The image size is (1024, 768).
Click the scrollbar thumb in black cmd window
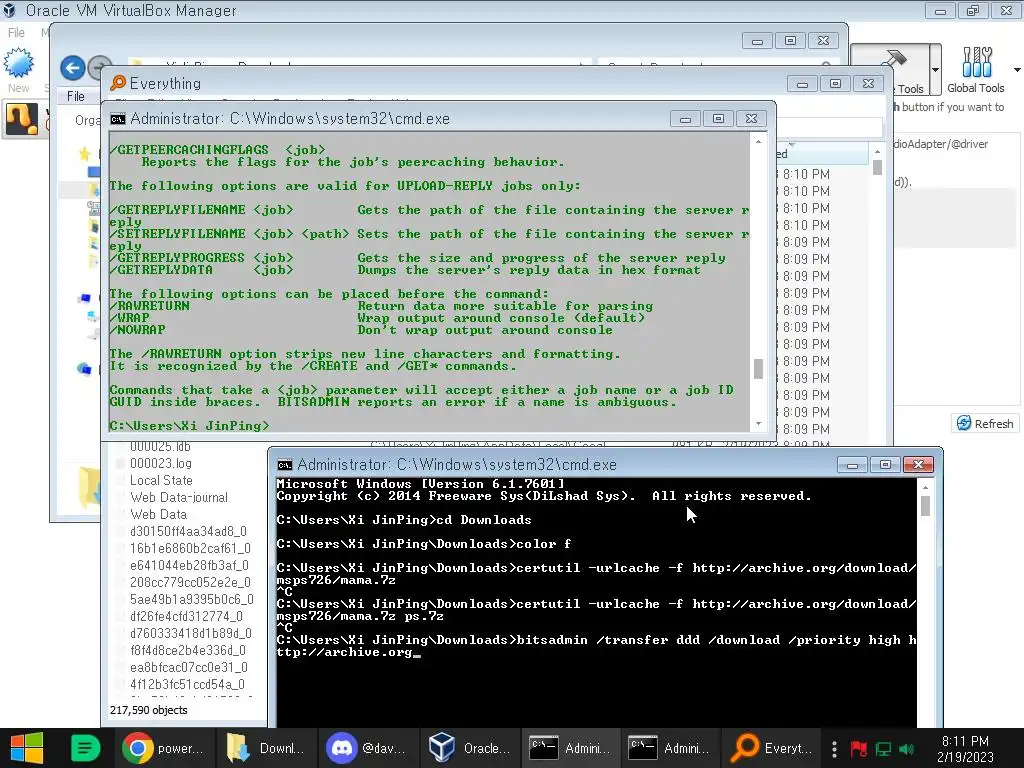[x=925, y=506]
